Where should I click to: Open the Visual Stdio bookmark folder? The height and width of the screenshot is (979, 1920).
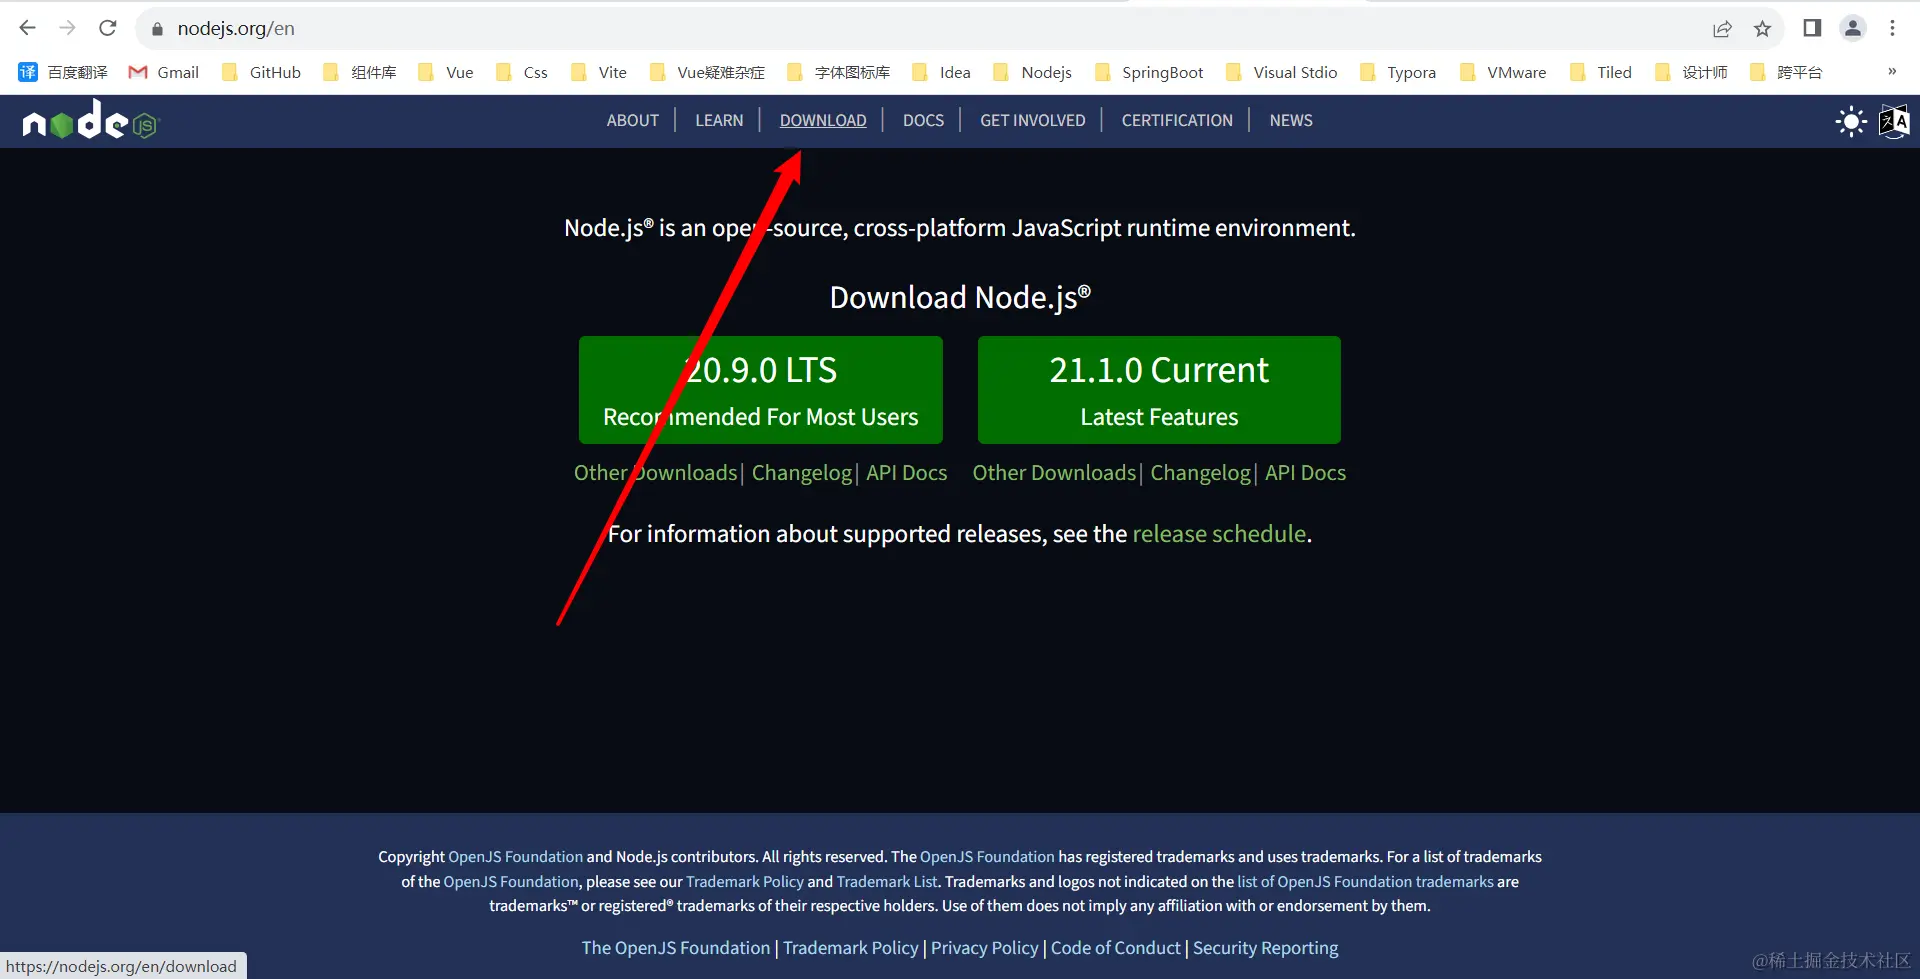[x=1282, y=72]
